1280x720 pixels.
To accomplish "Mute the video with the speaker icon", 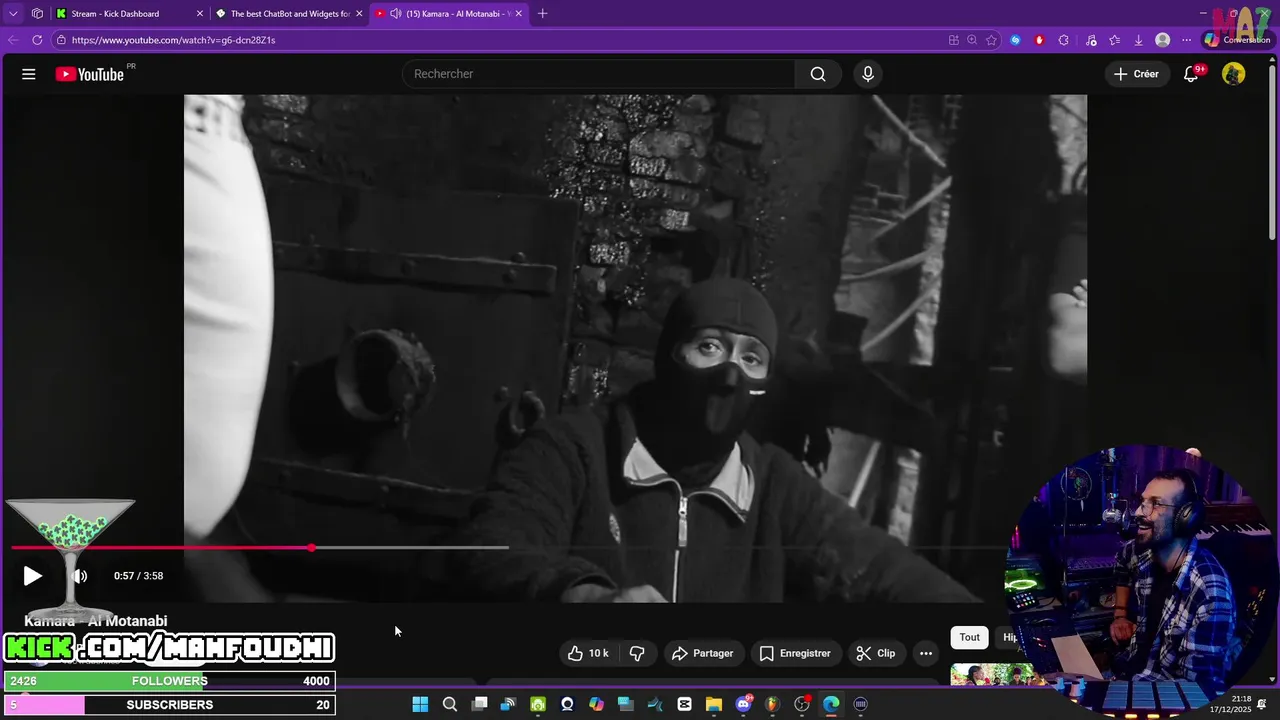I will 80,576.
